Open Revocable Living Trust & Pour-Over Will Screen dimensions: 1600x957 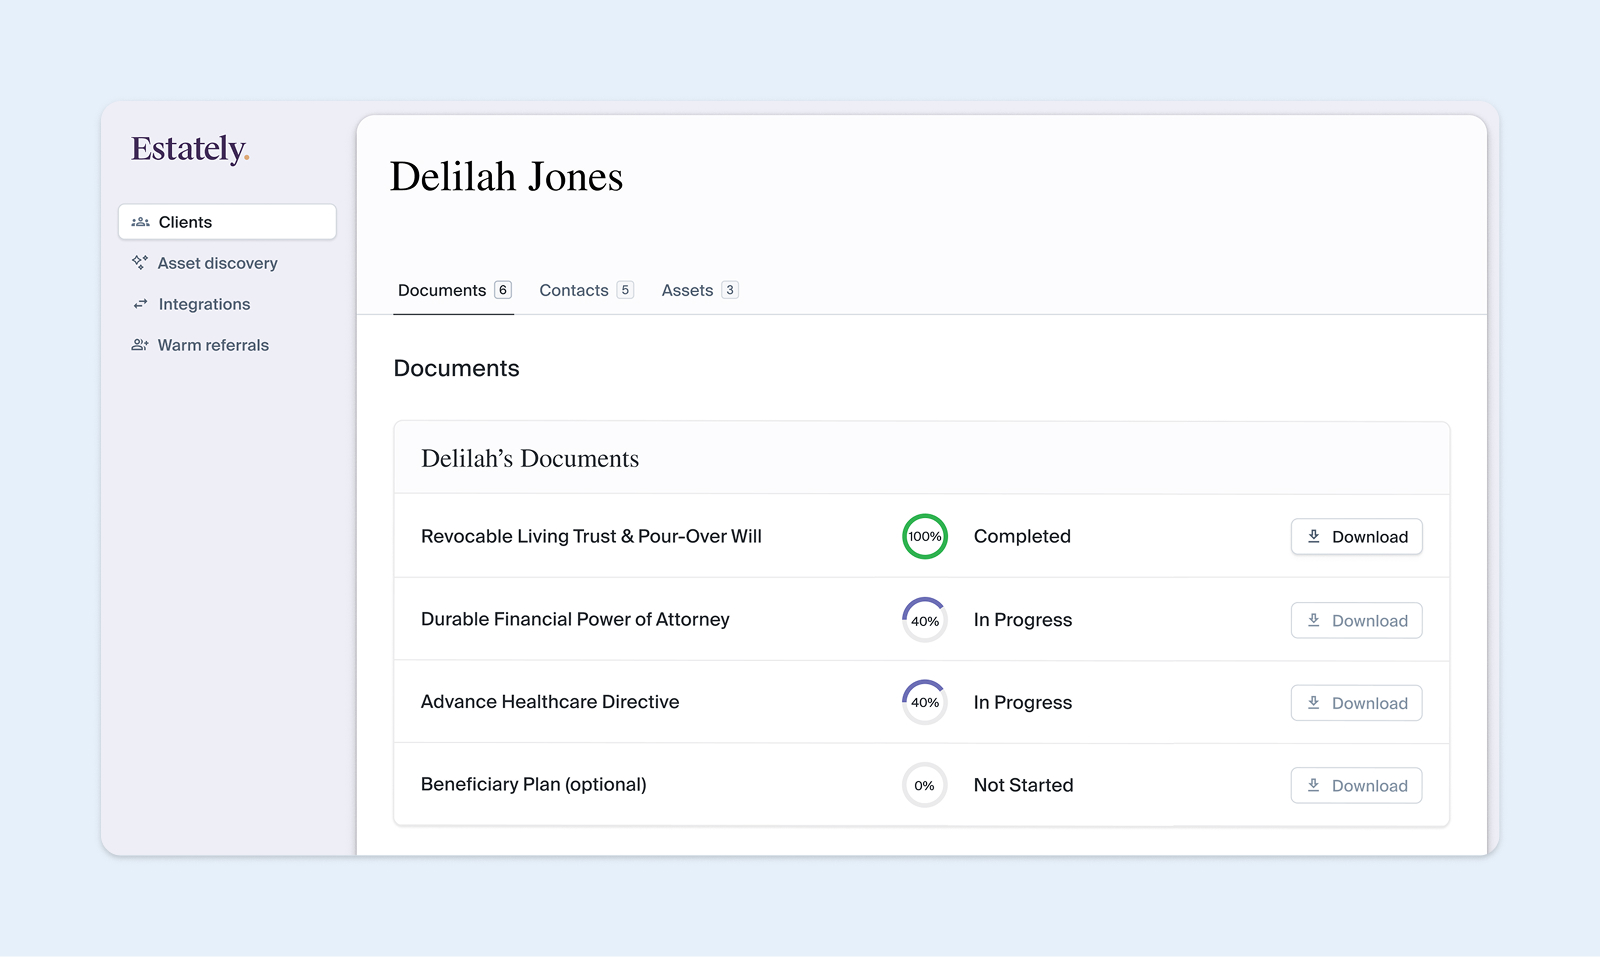pos(591,536)
